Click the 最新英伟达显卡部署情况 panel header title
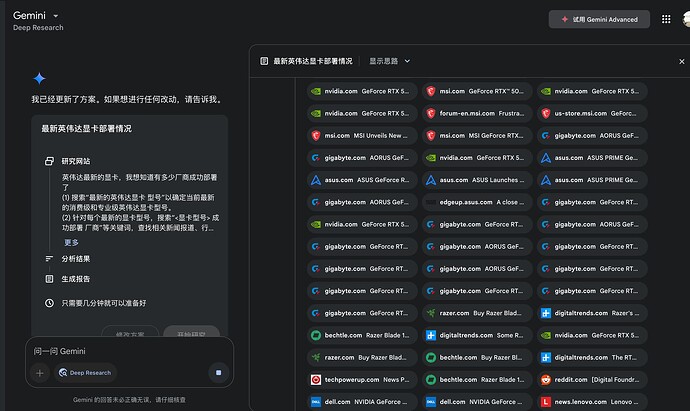The height and width of the screenshot is (411, 690). (313, 61)
